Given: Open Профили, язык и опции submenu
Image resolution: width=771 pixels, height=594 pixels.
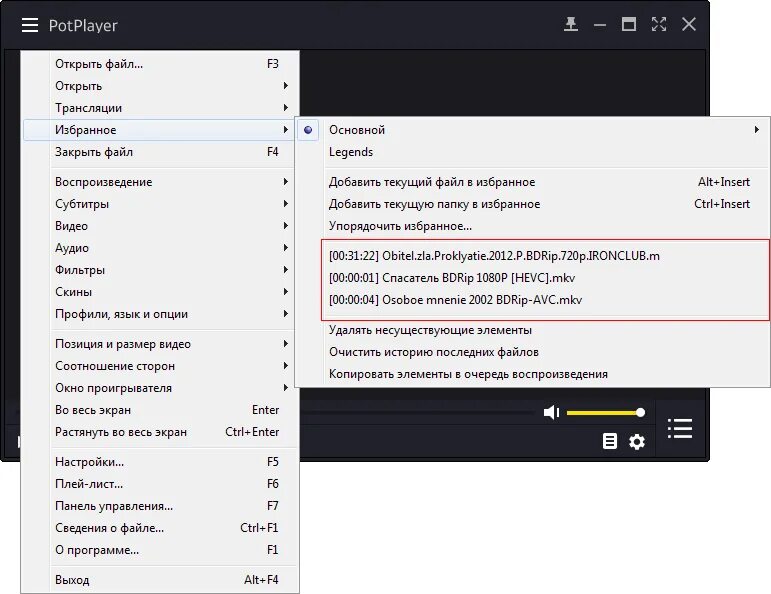Looking at the screenshot, I should (x=161, y=314).
